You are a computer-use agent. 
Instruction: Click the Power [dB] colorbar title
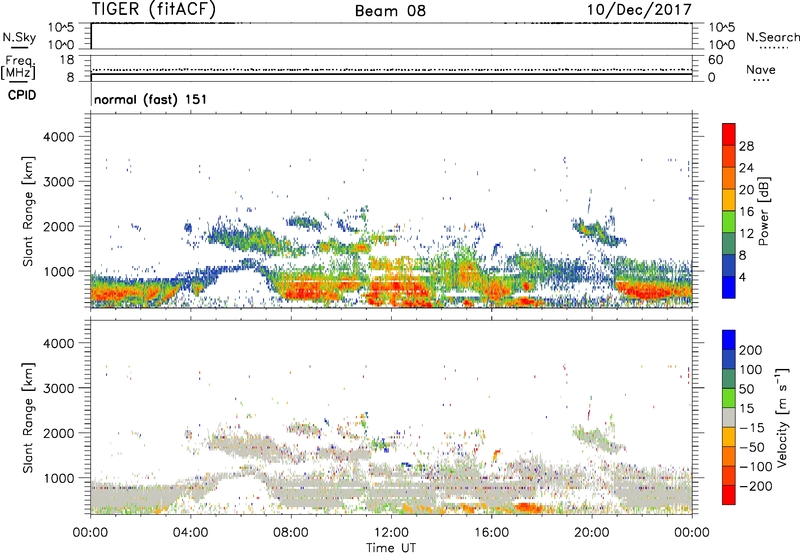click(764, 211)
